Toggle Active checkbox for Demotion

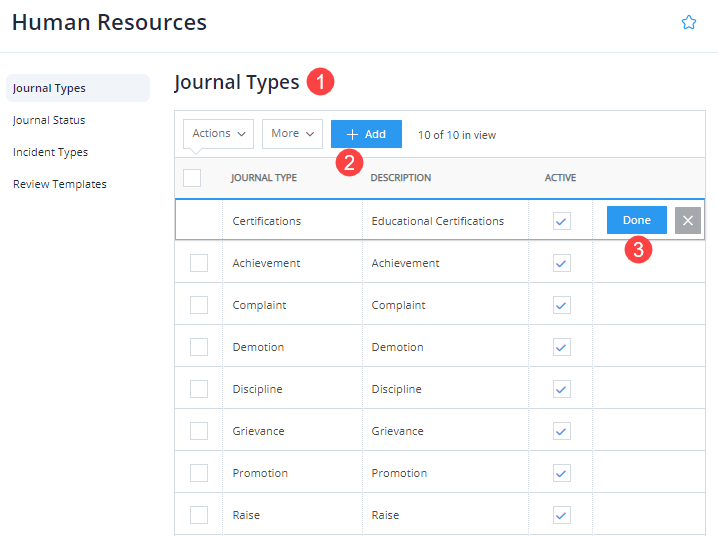[561, 347]
